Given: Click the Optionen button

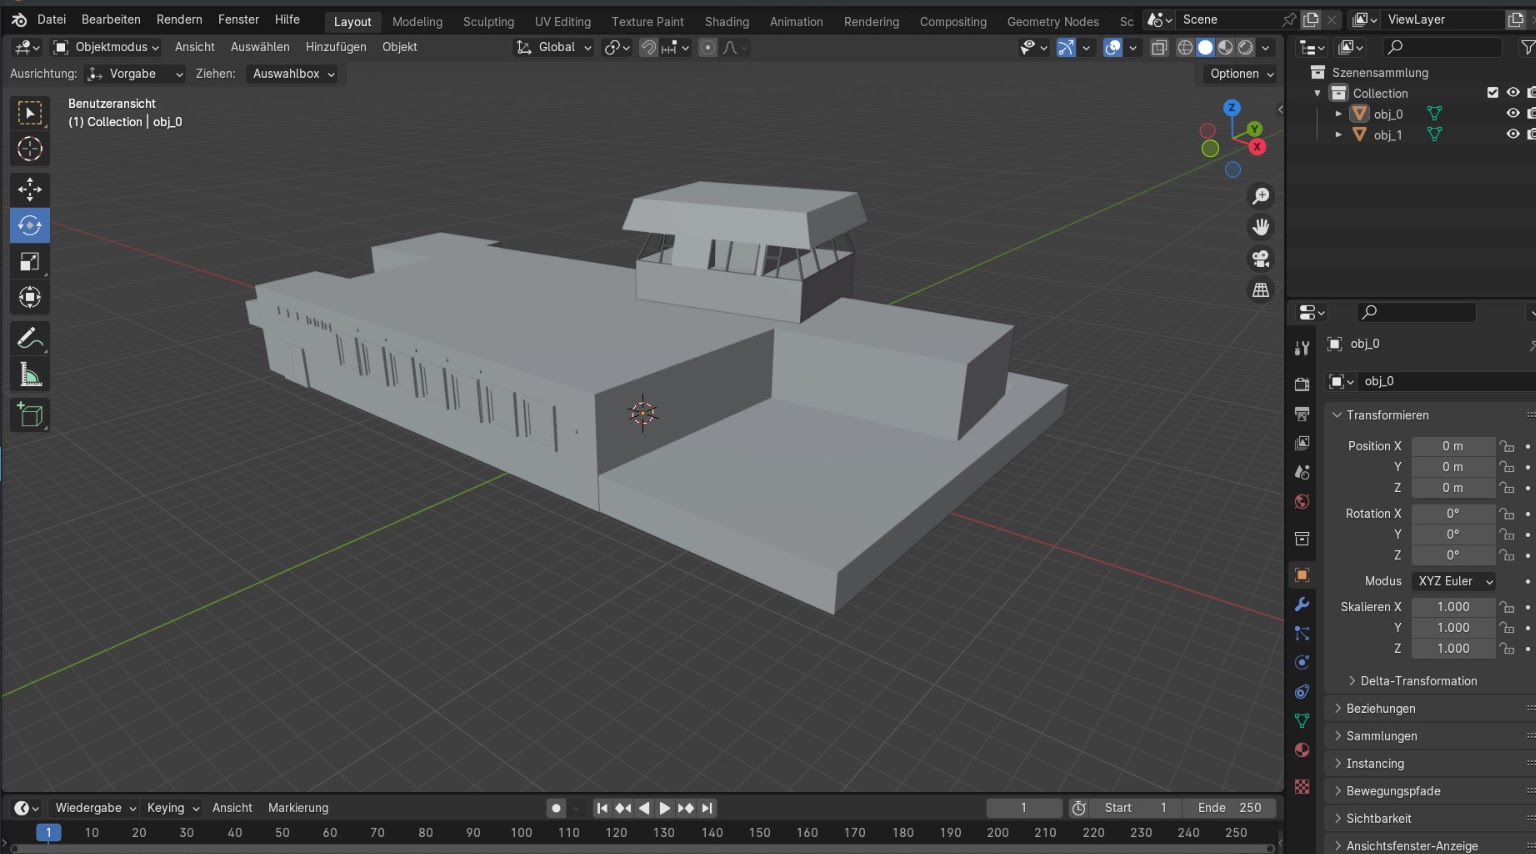Looking at the screenshot, I should (x=1241, y=74).
